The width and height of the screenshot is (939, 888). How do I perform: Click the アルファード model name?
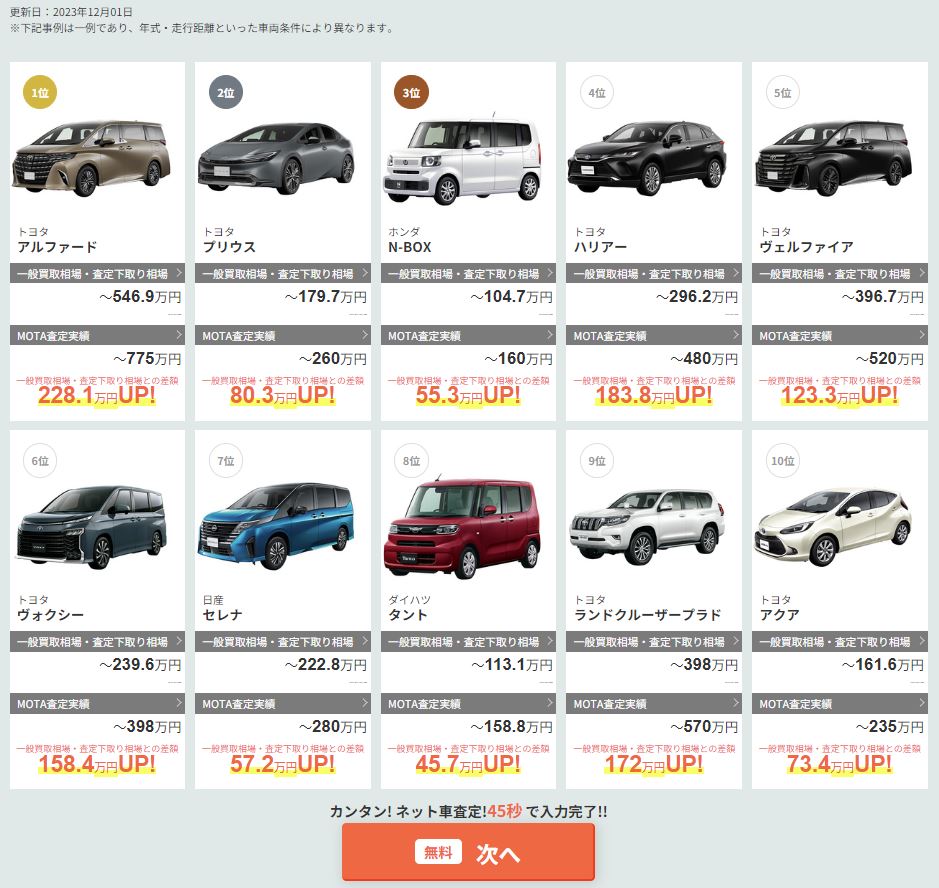57,247
